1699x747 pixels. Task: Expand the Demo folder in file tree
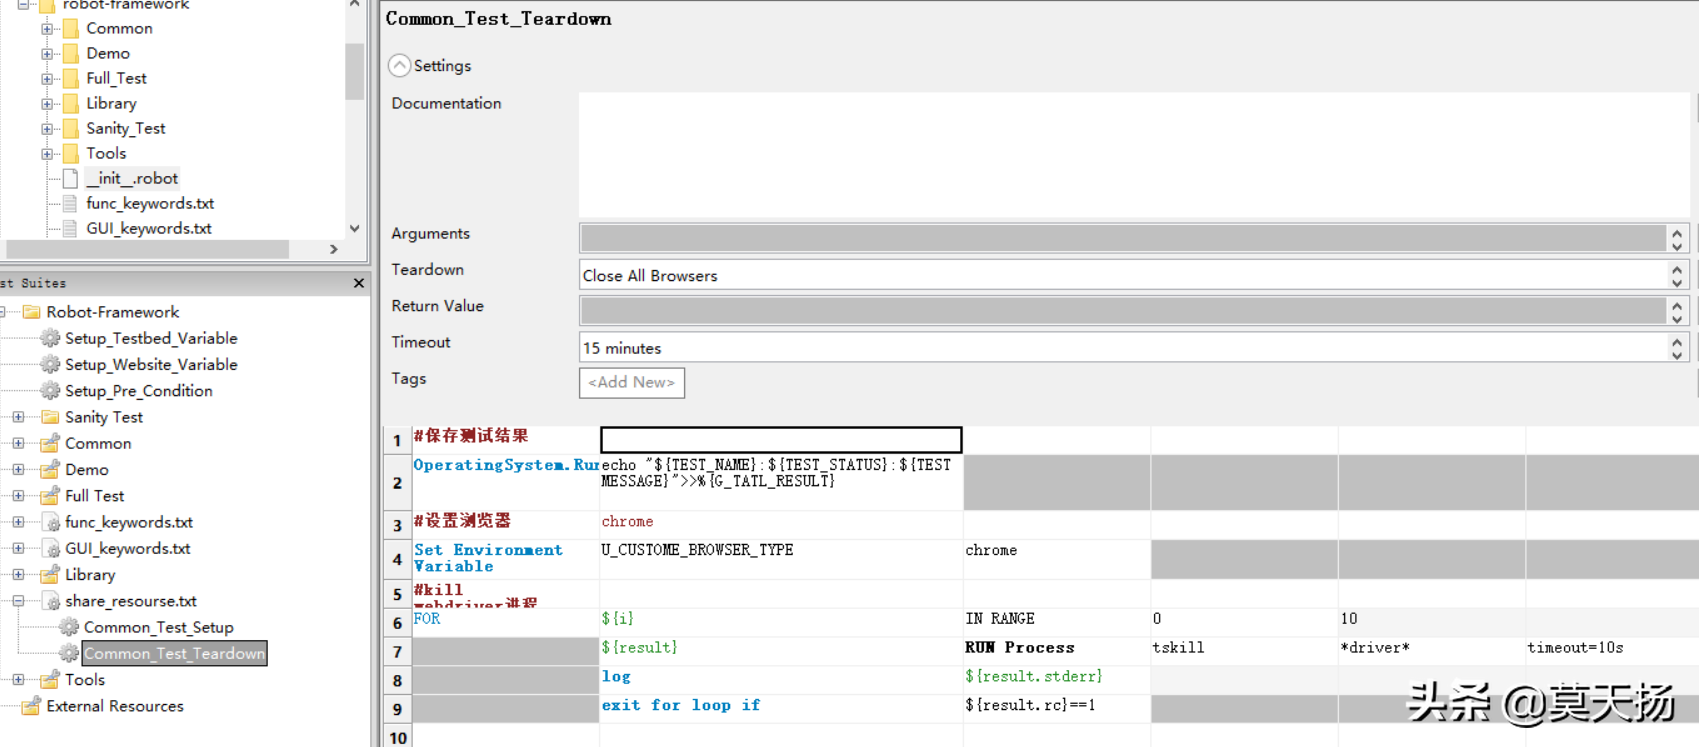point(47,54)
